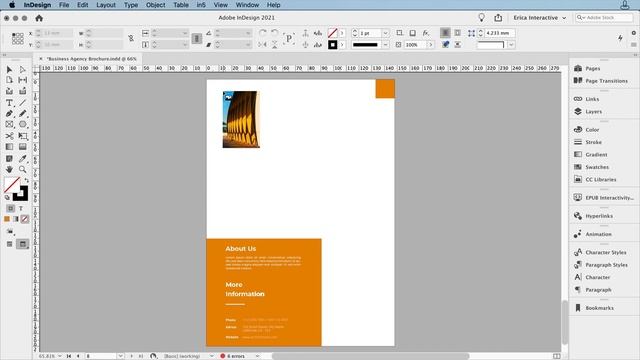Select the Selection tool arrow
Image resolution: width=640 pixels, height=360 pixels.
coord(9,69)
